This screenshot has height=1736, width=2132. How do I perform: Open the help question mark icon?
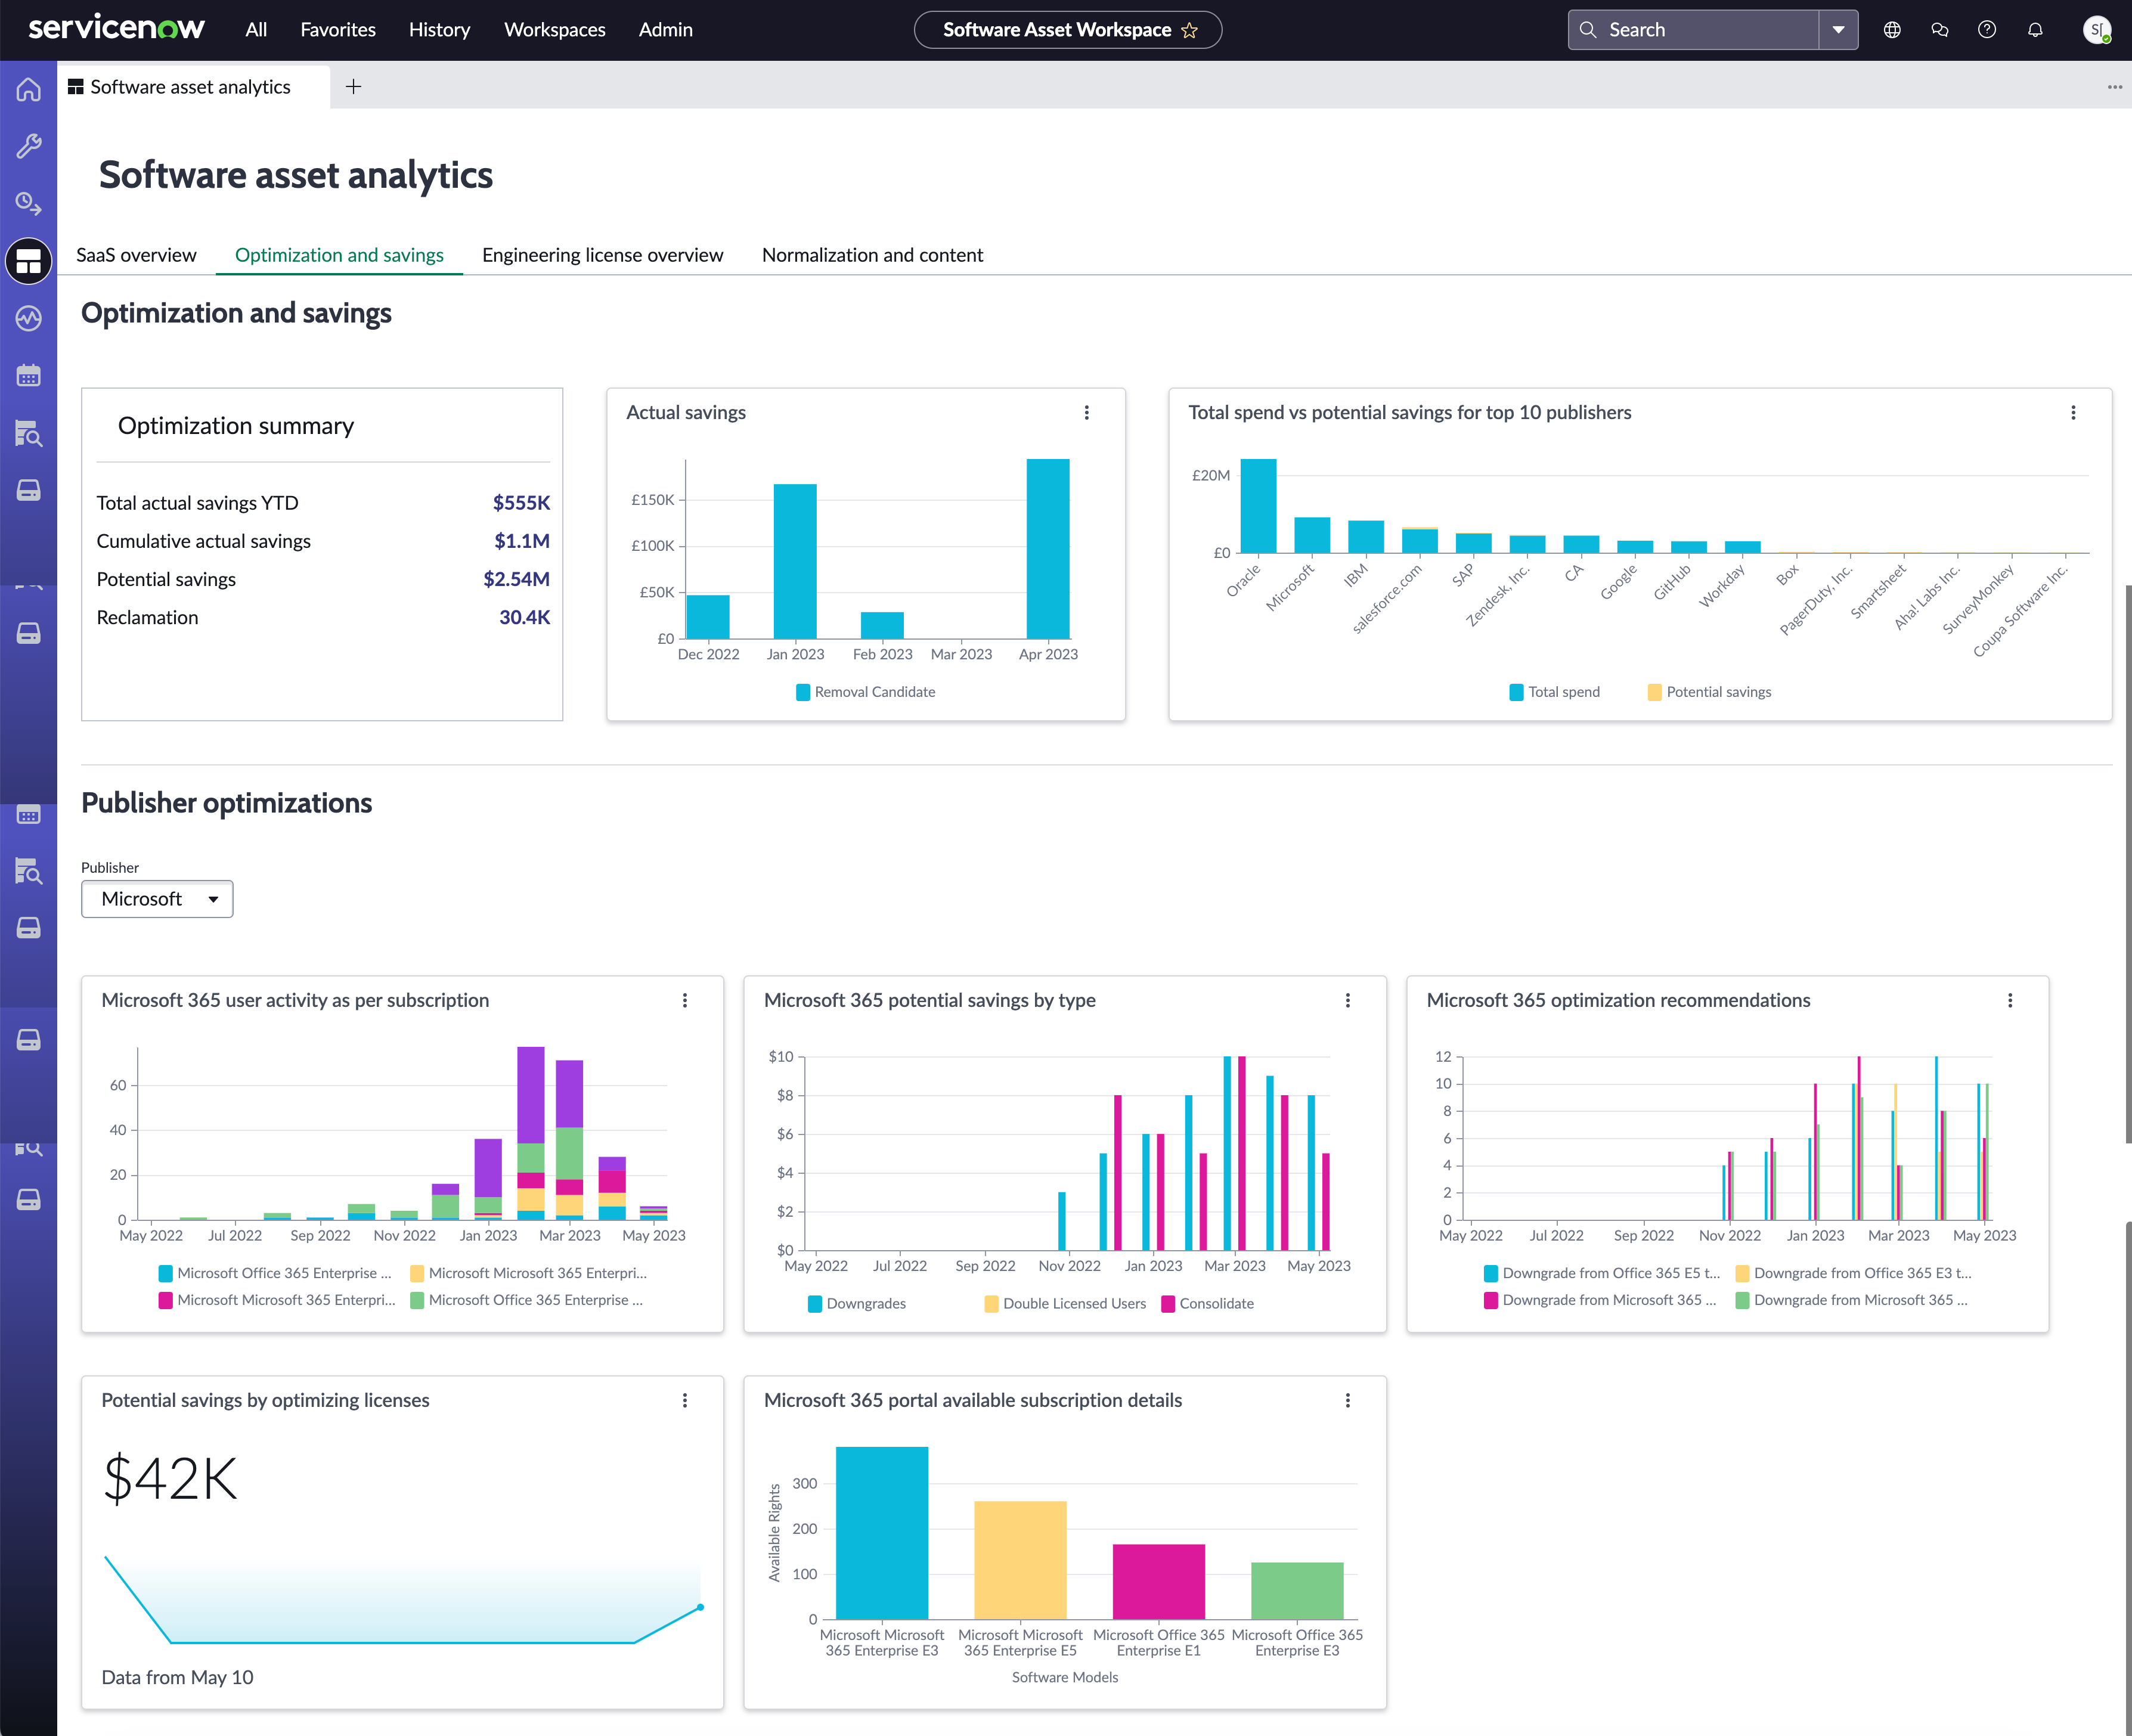1987,30
